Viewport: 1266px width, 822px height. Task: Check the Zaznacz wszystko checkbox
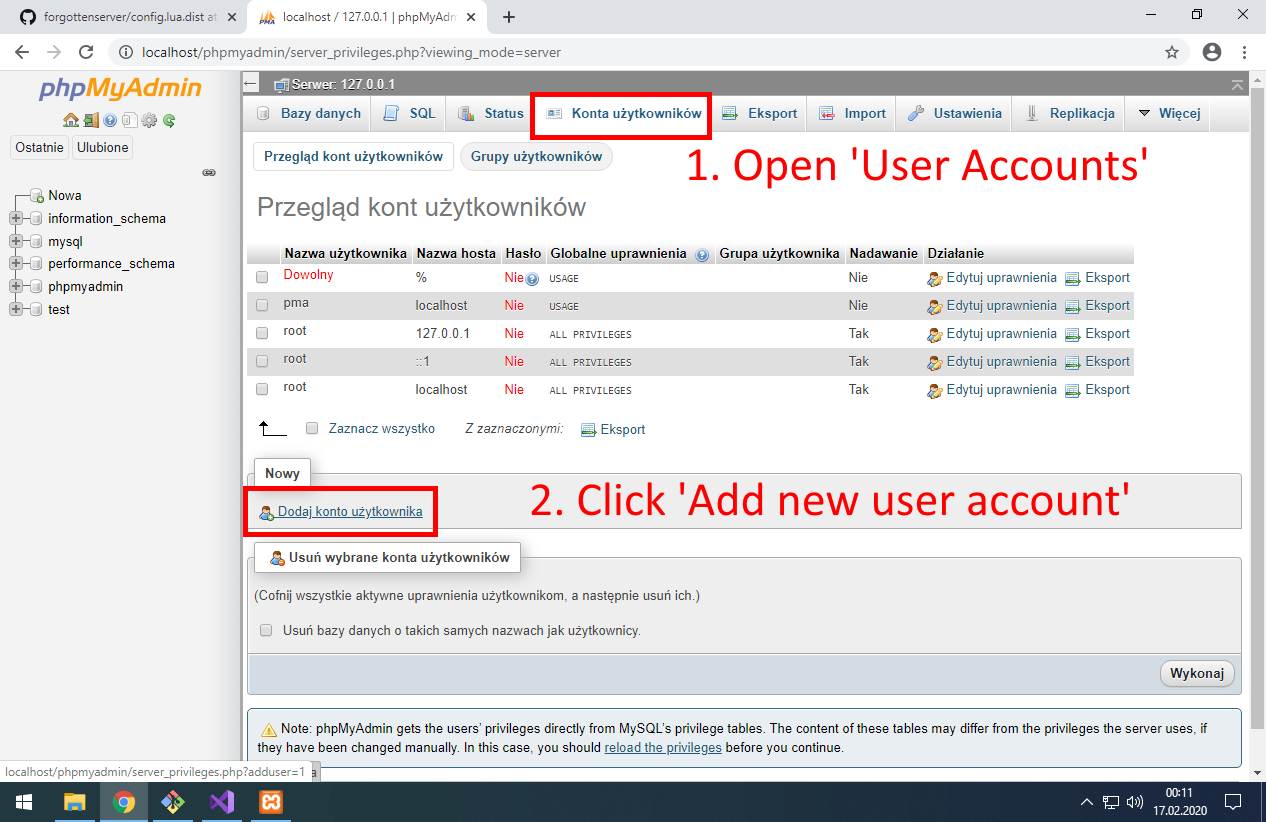(x=312, y=427)
